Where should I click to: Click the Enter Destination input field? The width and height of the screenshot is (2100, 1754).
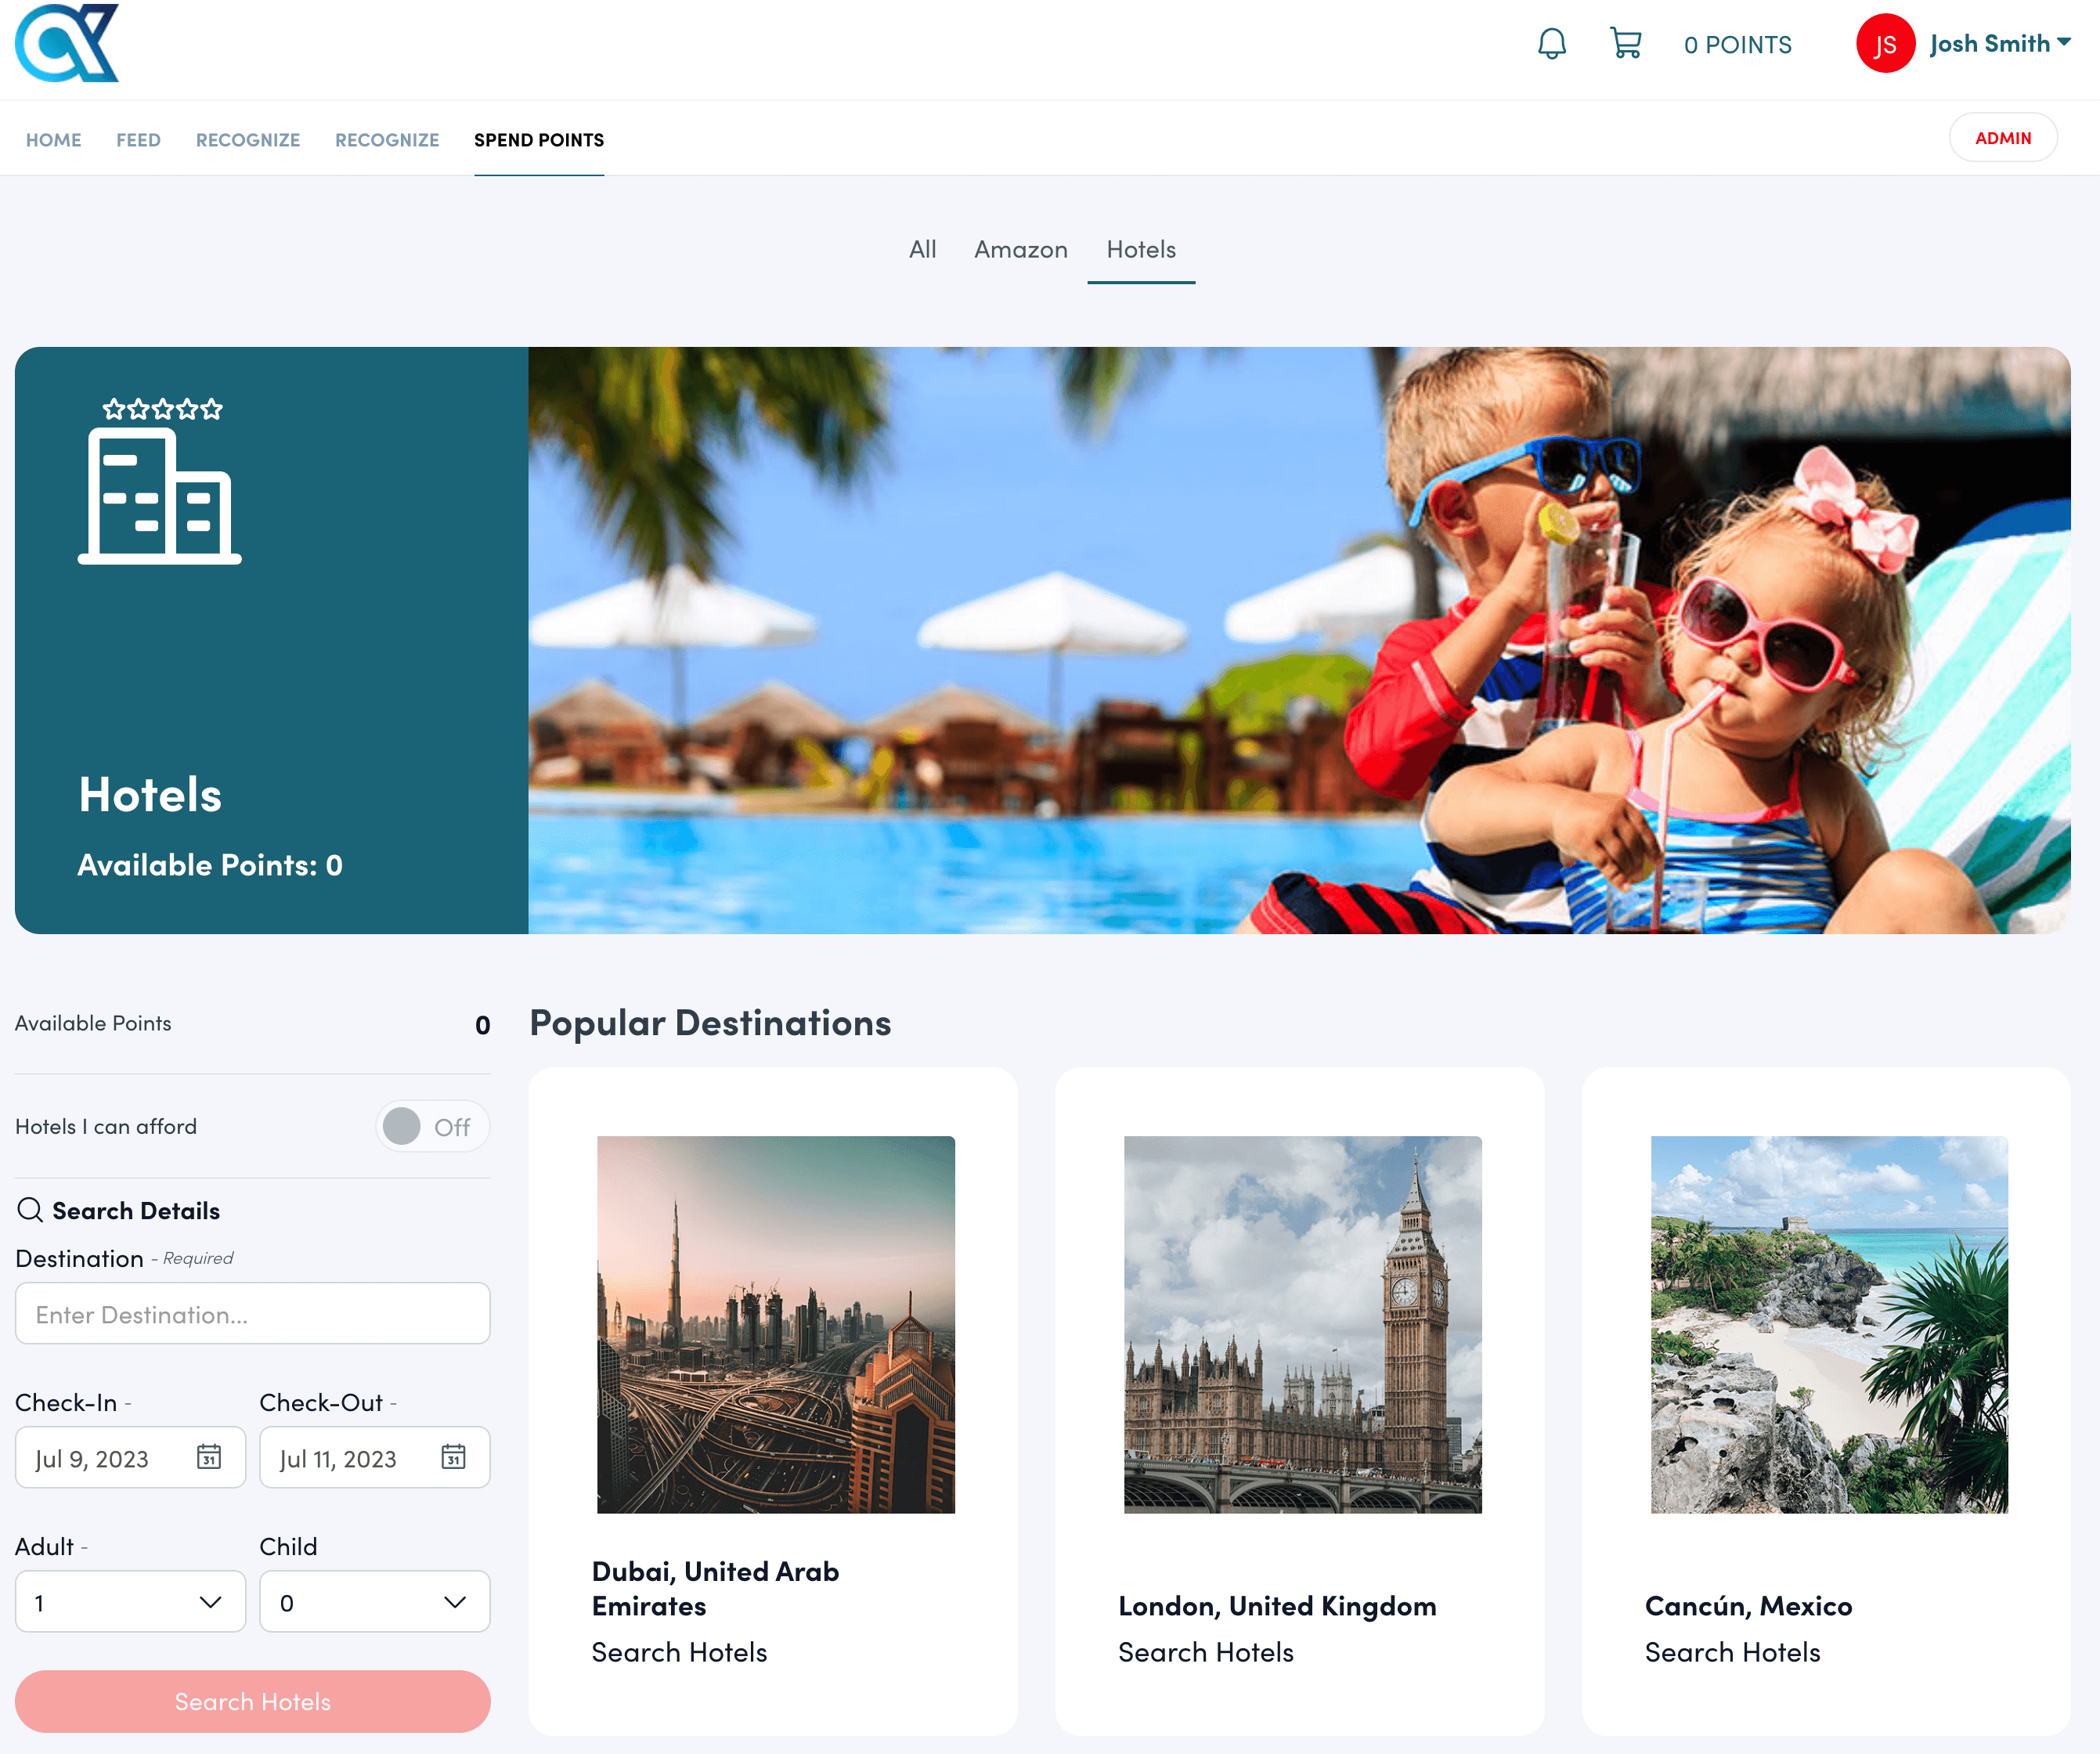click(252, 1314)
